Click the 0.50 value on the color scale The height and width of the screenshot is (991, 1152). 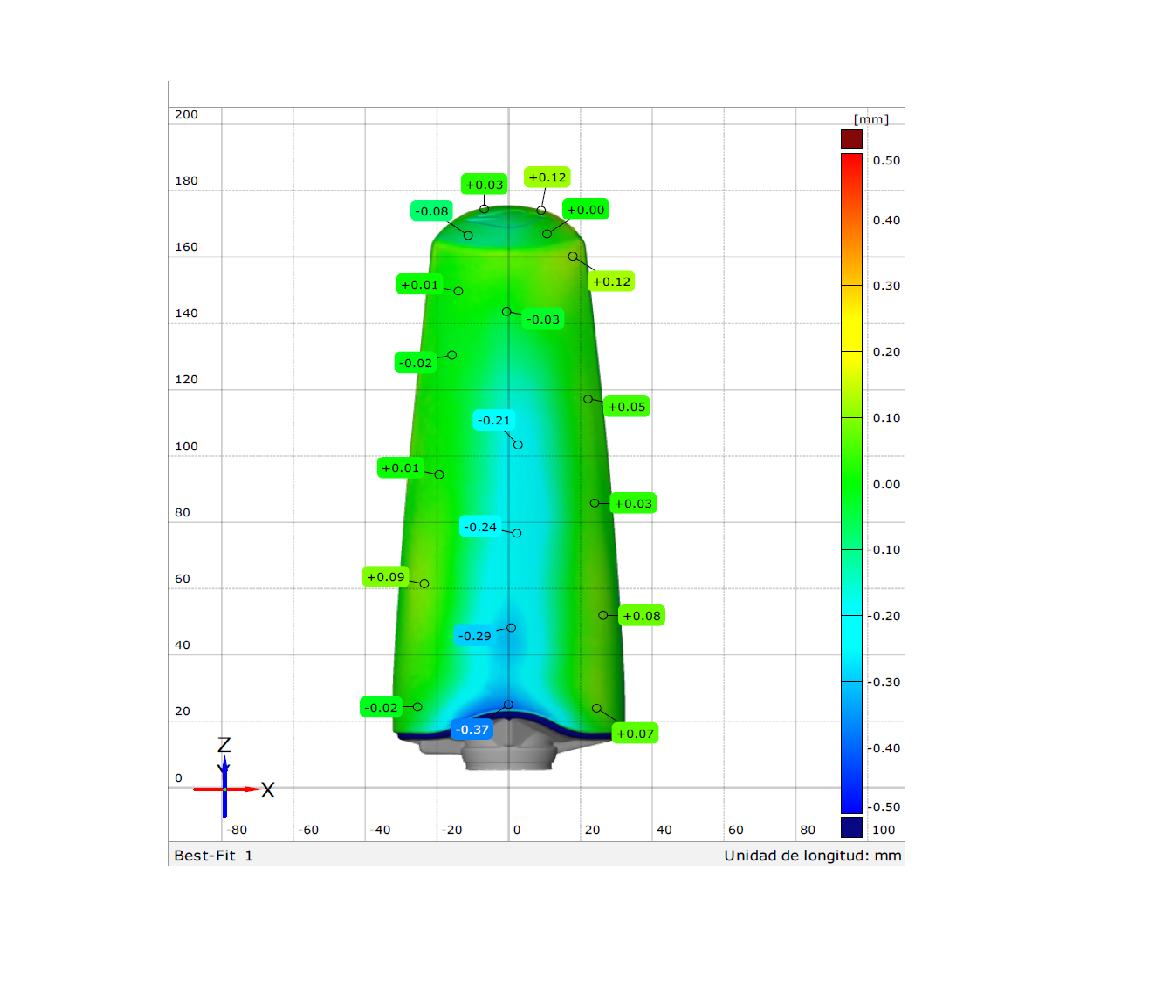coord(886,160)
